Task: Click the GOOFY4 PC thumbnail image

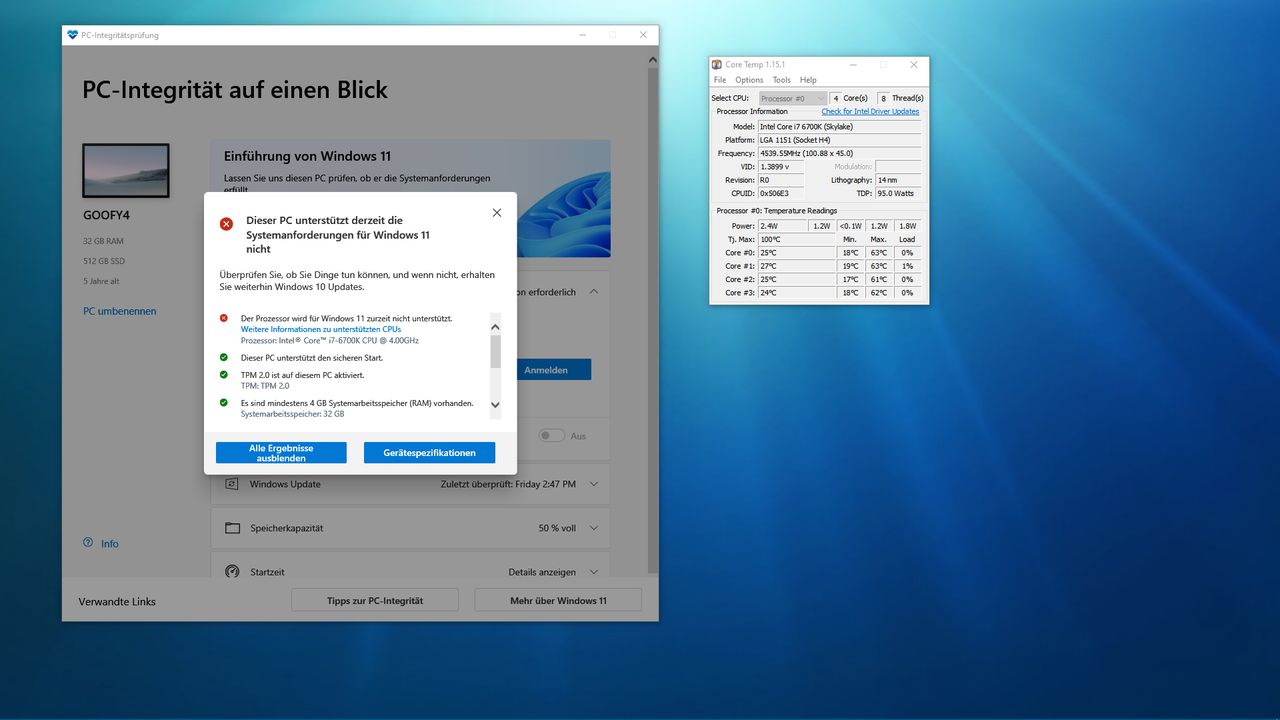Action: pos(126,171)
